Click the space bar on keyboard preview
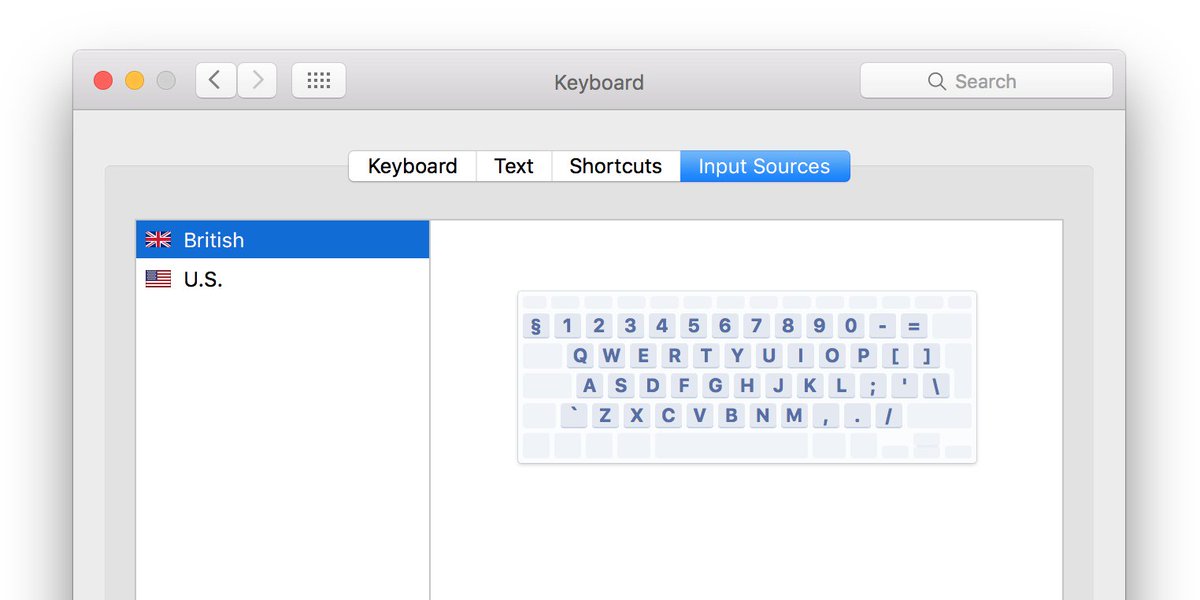The image size is (1200, 600). coord(731,446)
